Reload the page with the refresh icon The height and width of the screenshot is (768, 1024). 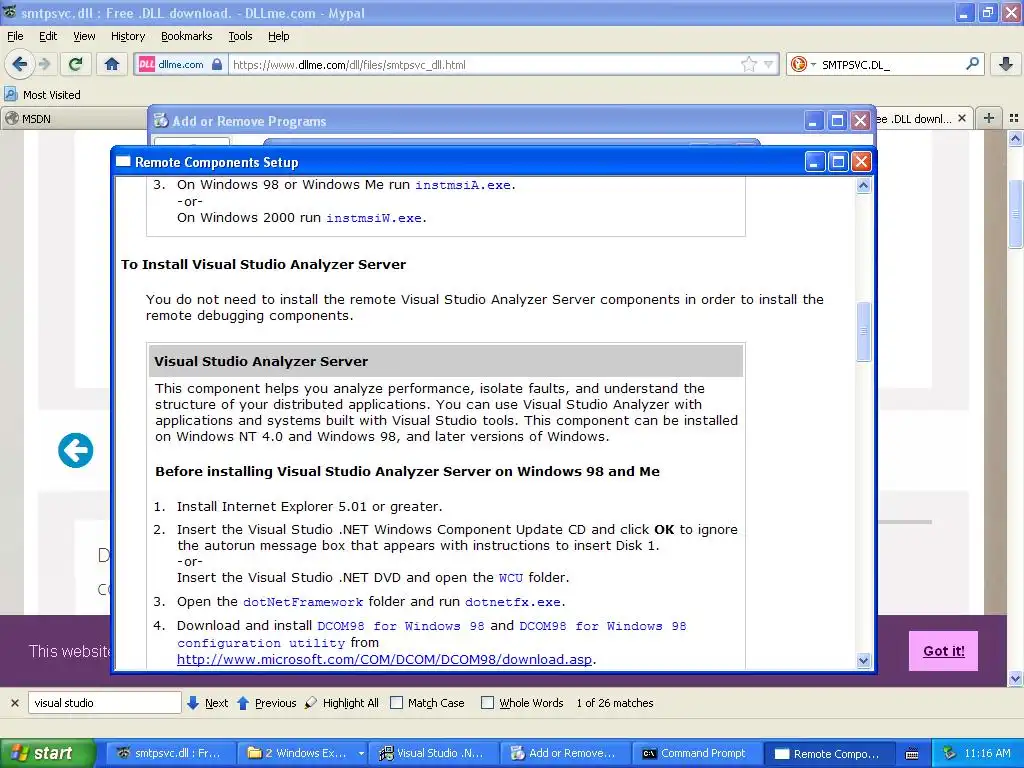point(76,64)
